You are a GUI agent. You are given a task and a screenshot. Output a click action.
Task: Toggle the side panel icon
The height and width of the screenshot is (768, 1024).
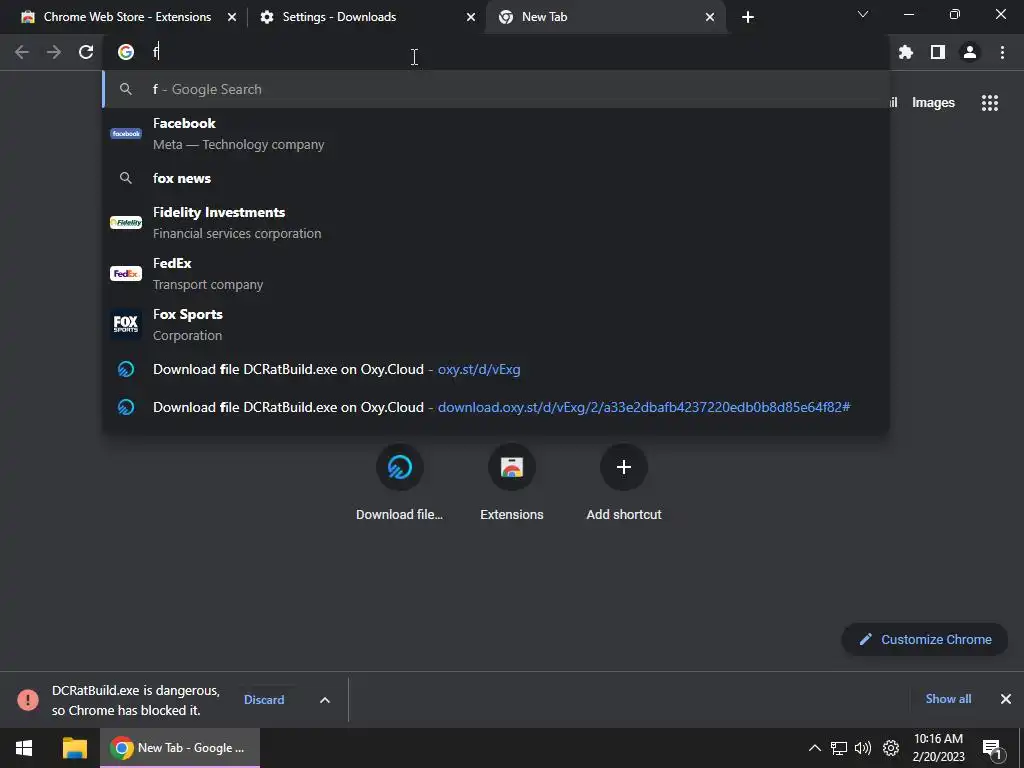938,52
